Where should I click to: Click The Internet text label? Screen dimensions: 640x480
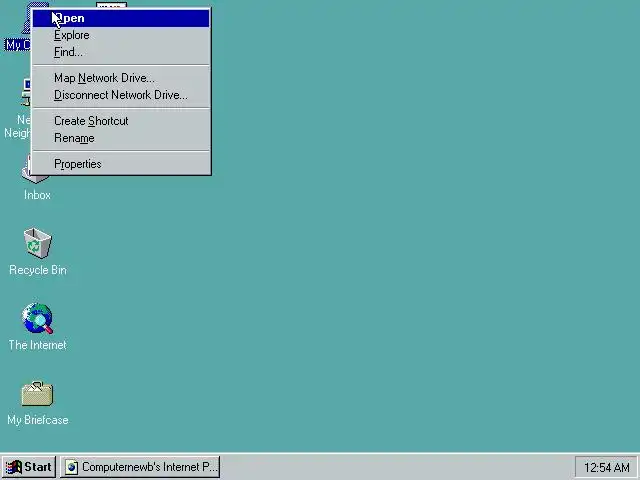38,345
